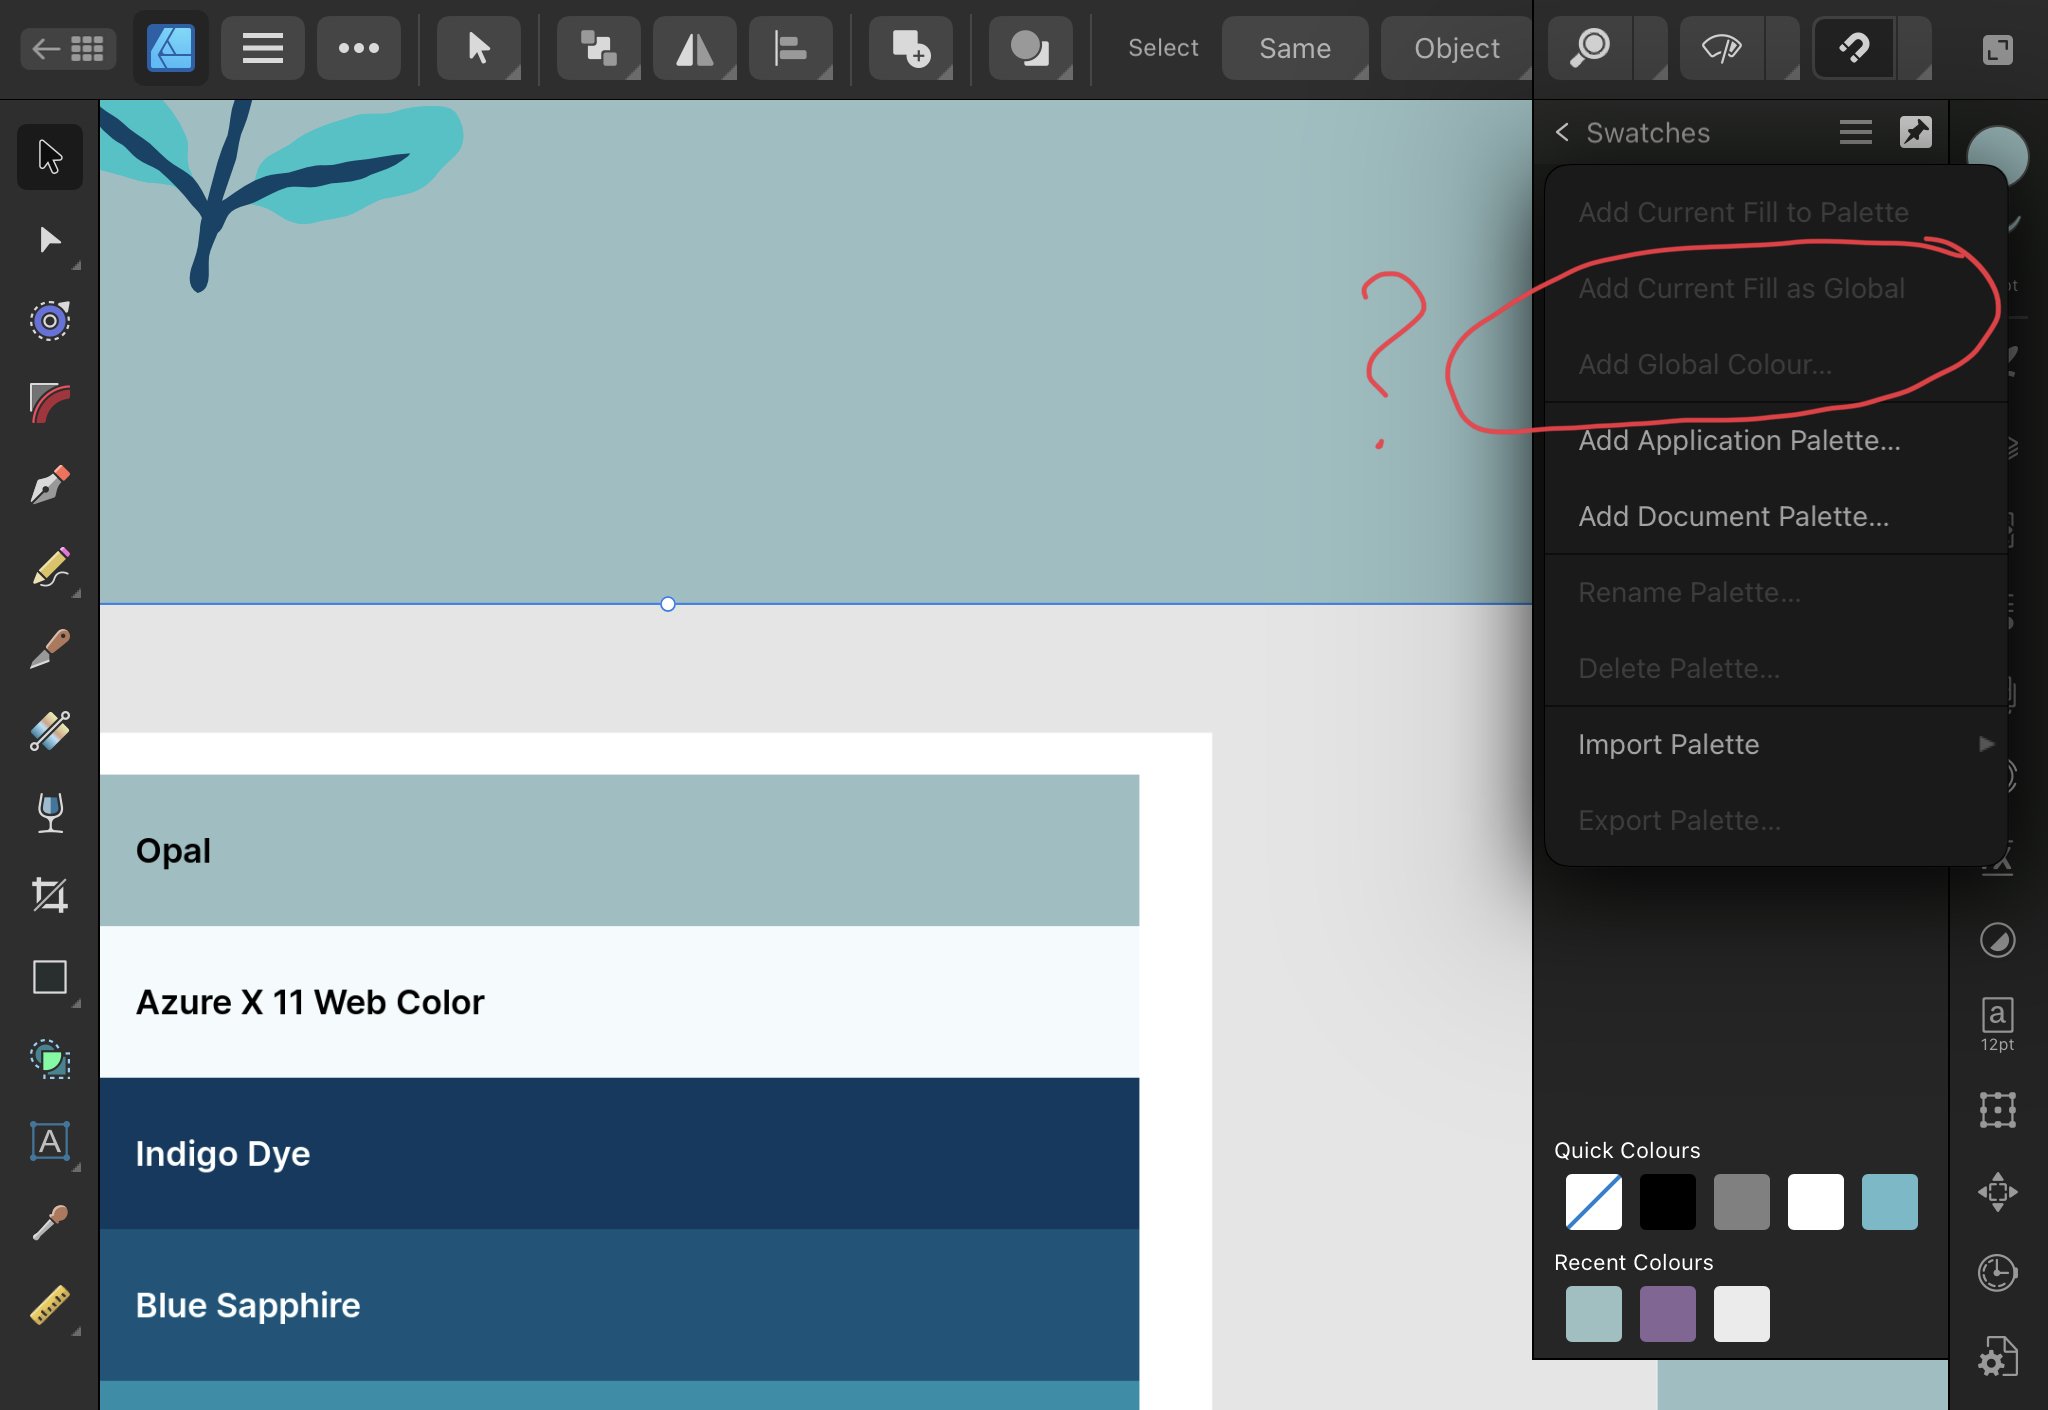Activate the Zoom tool in top bar
This screenshot has height=1410, width=2048.
click(1591, 47)
